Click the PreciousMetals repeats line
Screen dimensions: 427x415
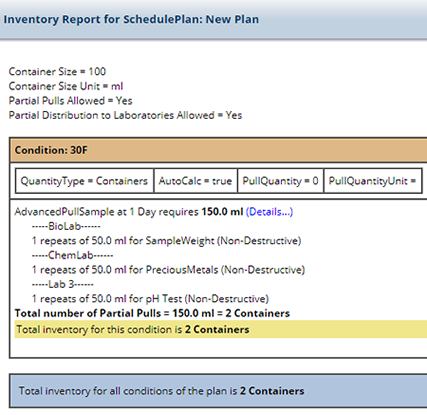click(x=168, y=270)
